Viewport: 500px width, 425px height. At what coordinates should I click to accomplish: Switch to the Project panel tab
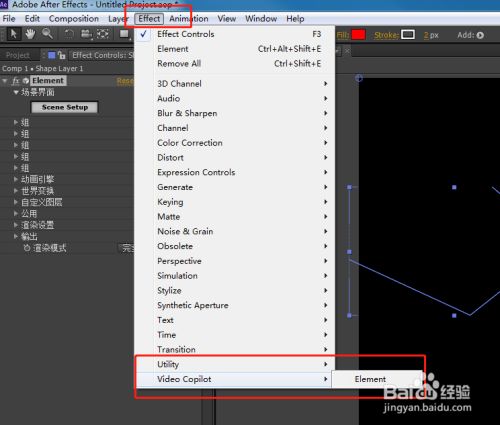click(18, 55)
